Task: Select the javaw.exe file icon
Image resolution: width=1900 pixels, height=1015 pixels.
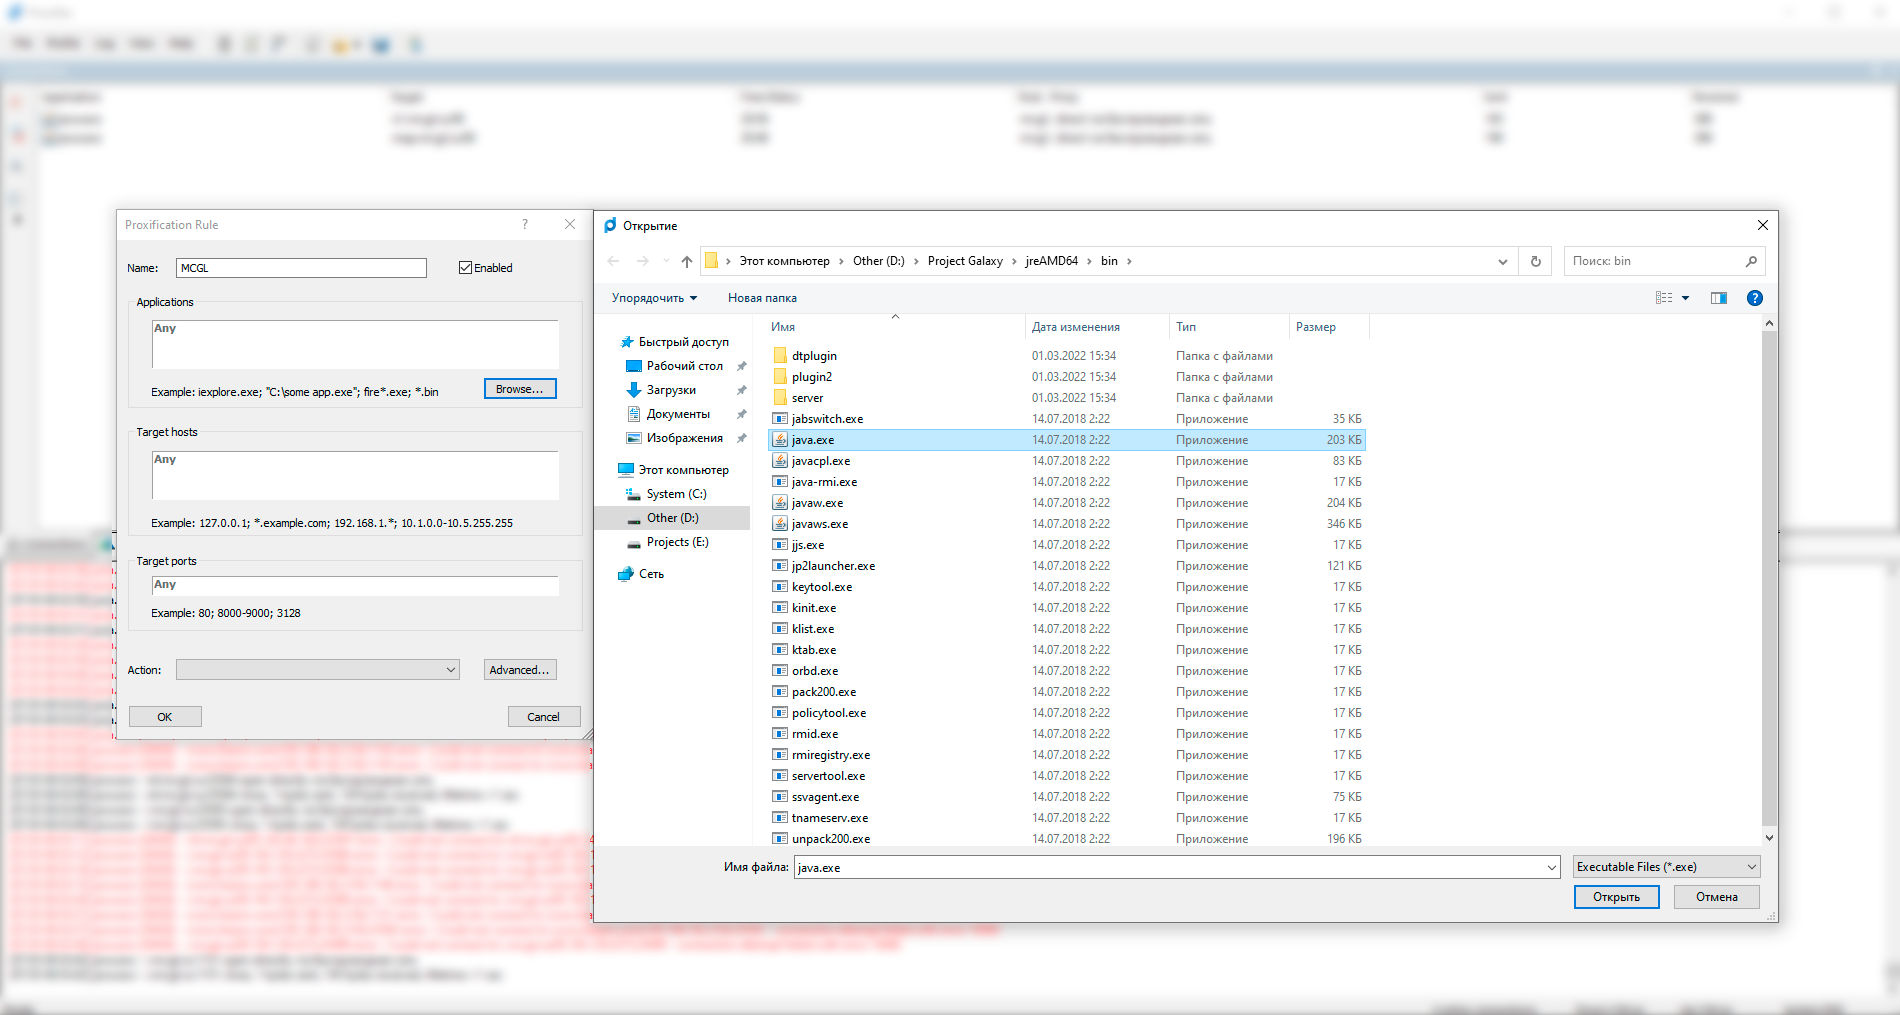Action: (x=780, y=503)
